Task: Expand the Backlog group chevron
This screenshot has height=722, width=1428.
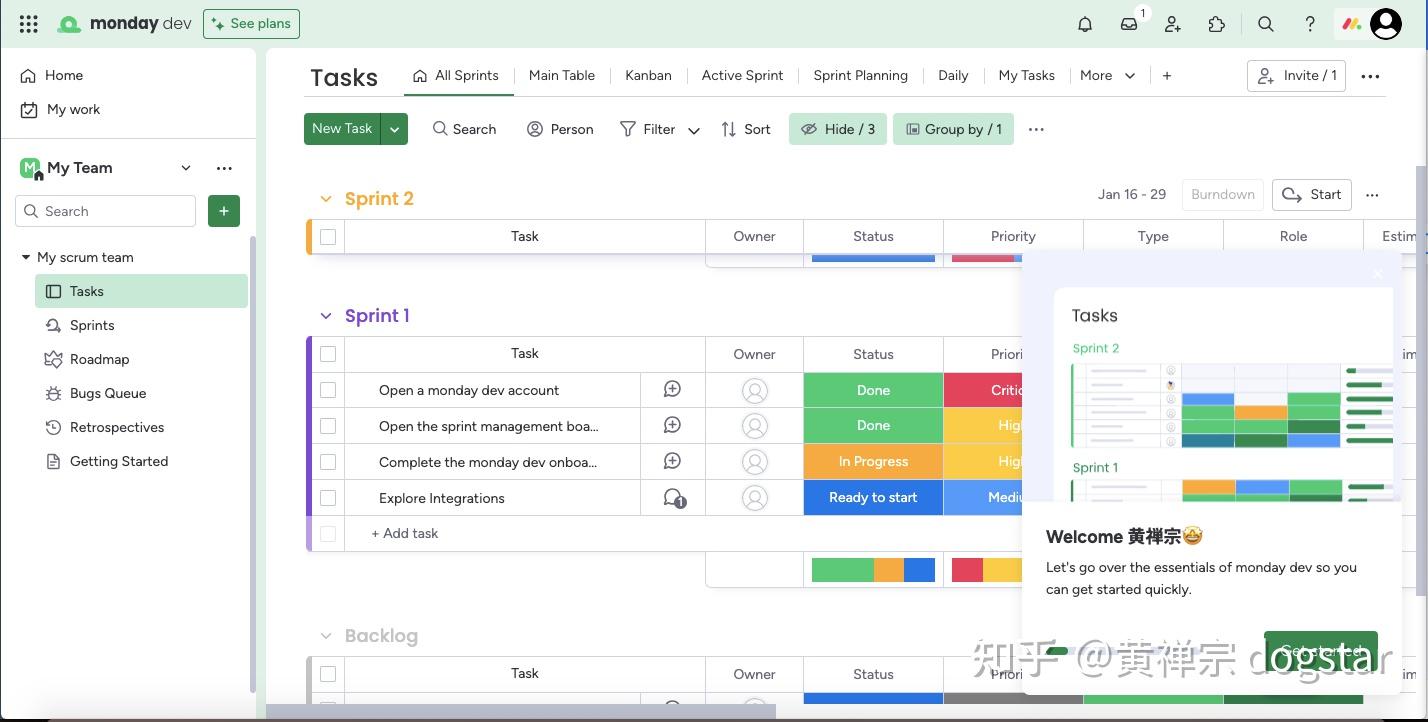Action: tap(326, 636)
